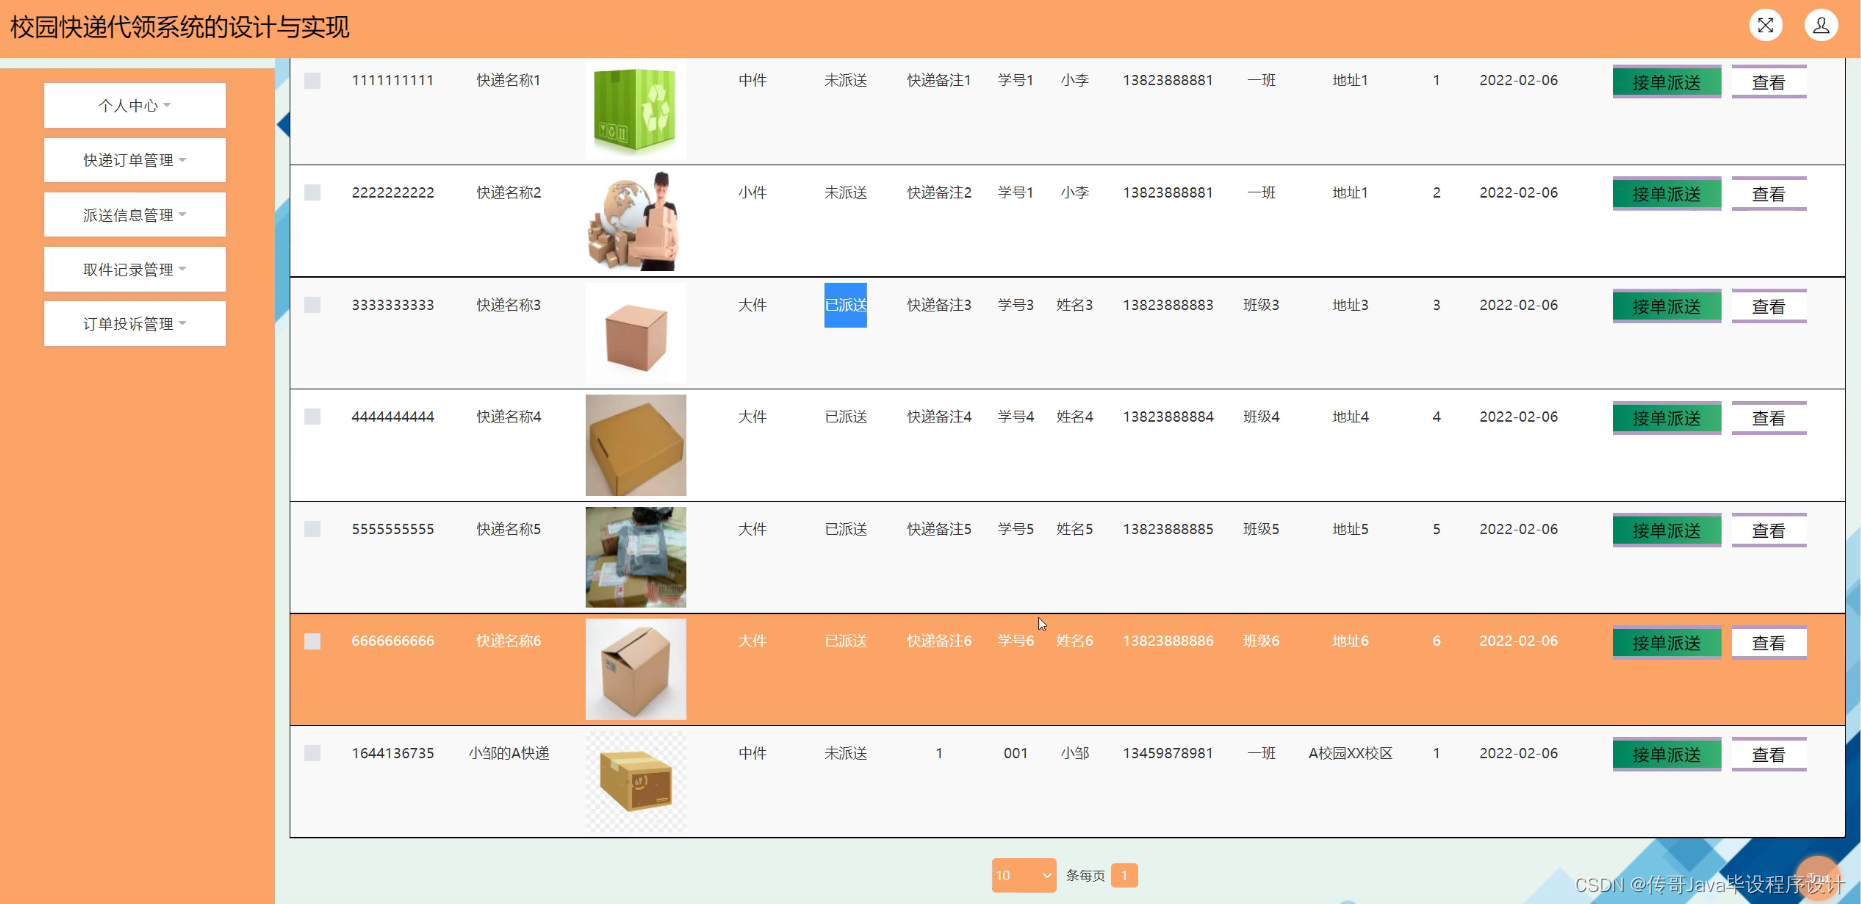Expand the 个人中心 sidebar menu

134,105
